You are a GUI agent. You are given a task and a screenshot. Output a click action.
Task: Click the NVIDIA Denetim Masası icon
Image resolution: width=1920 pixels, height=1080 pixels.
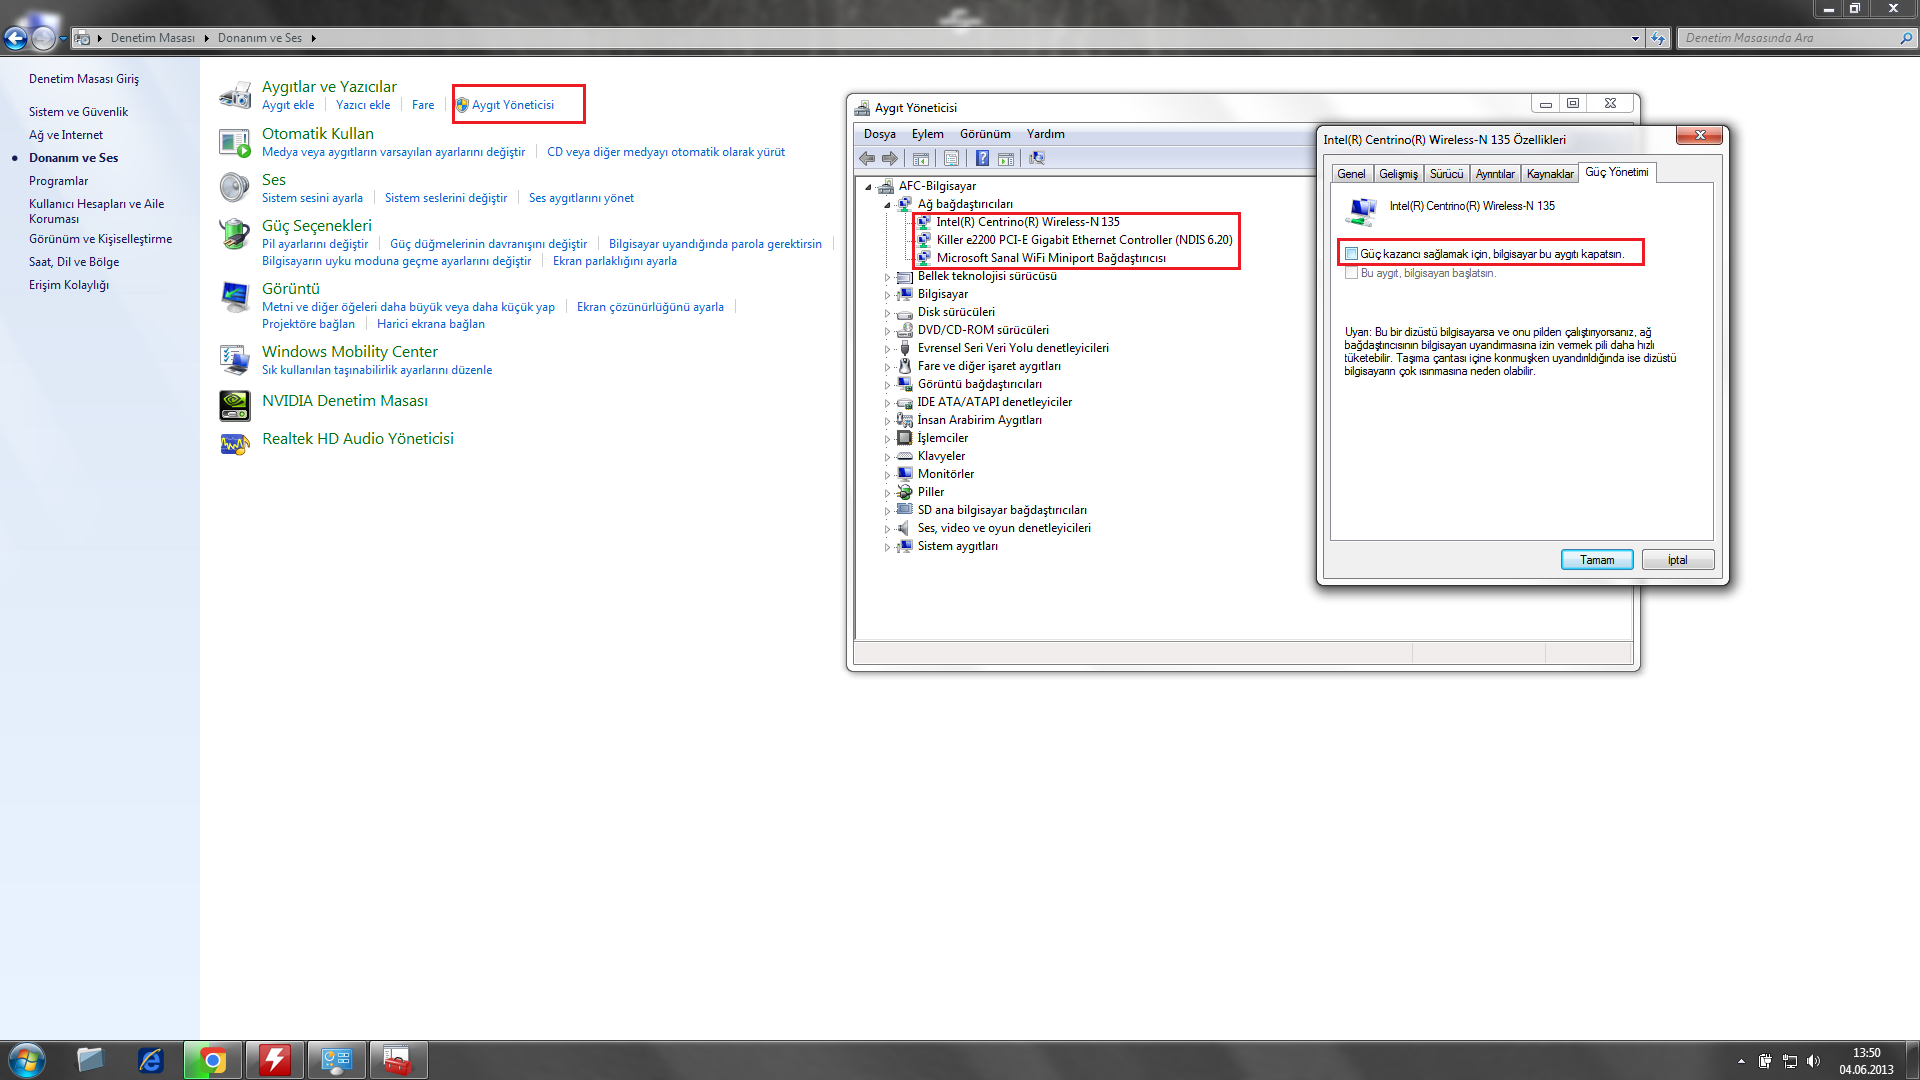point(235,405)
